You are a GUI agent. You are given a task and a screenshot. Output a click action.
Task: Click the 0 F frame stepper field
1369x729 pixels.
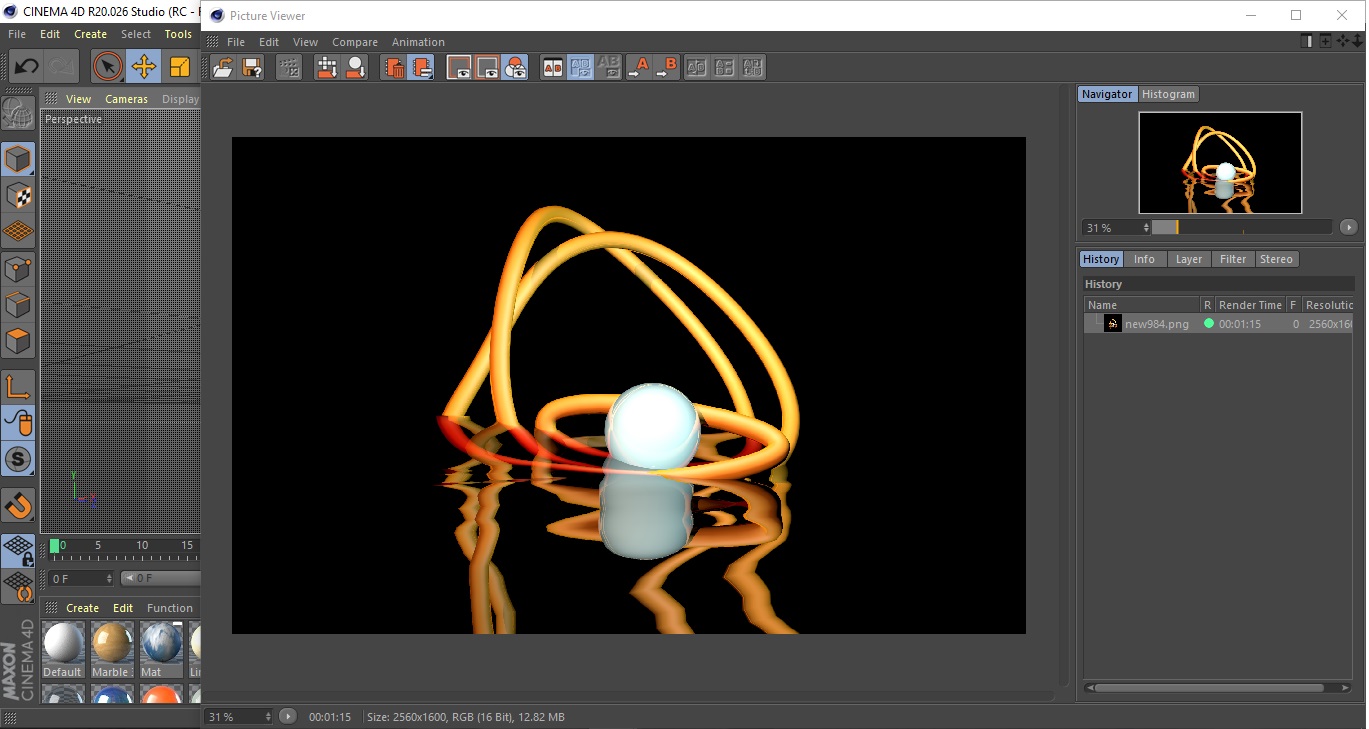click(82, 579)
